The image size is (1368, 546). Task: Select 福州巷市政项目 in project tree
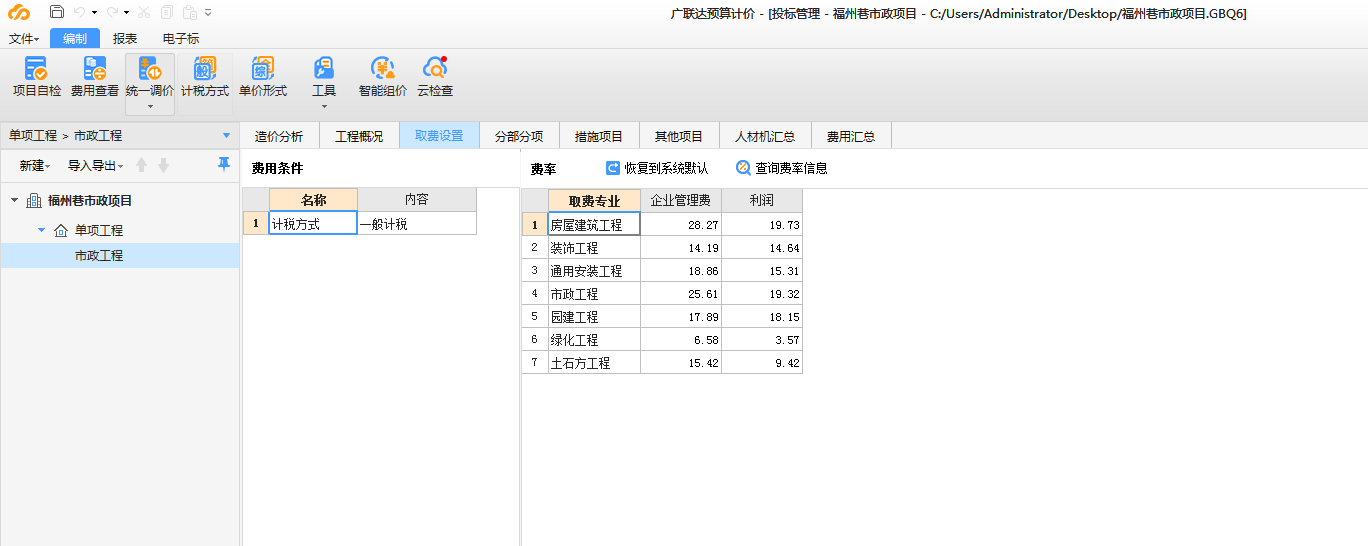click(x=90, y=201)
